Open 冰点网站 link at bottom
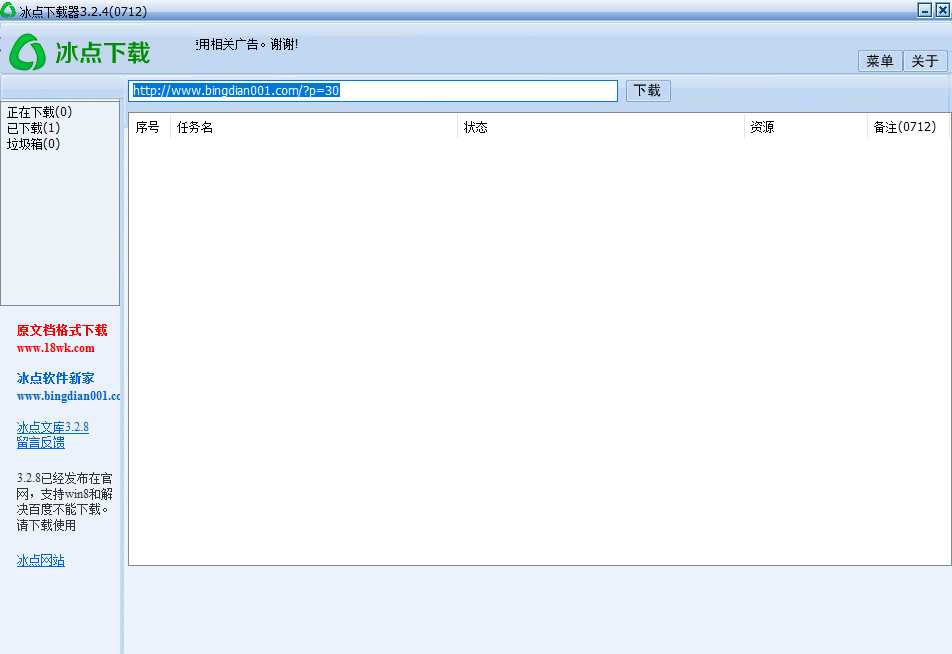 [41, 560]
